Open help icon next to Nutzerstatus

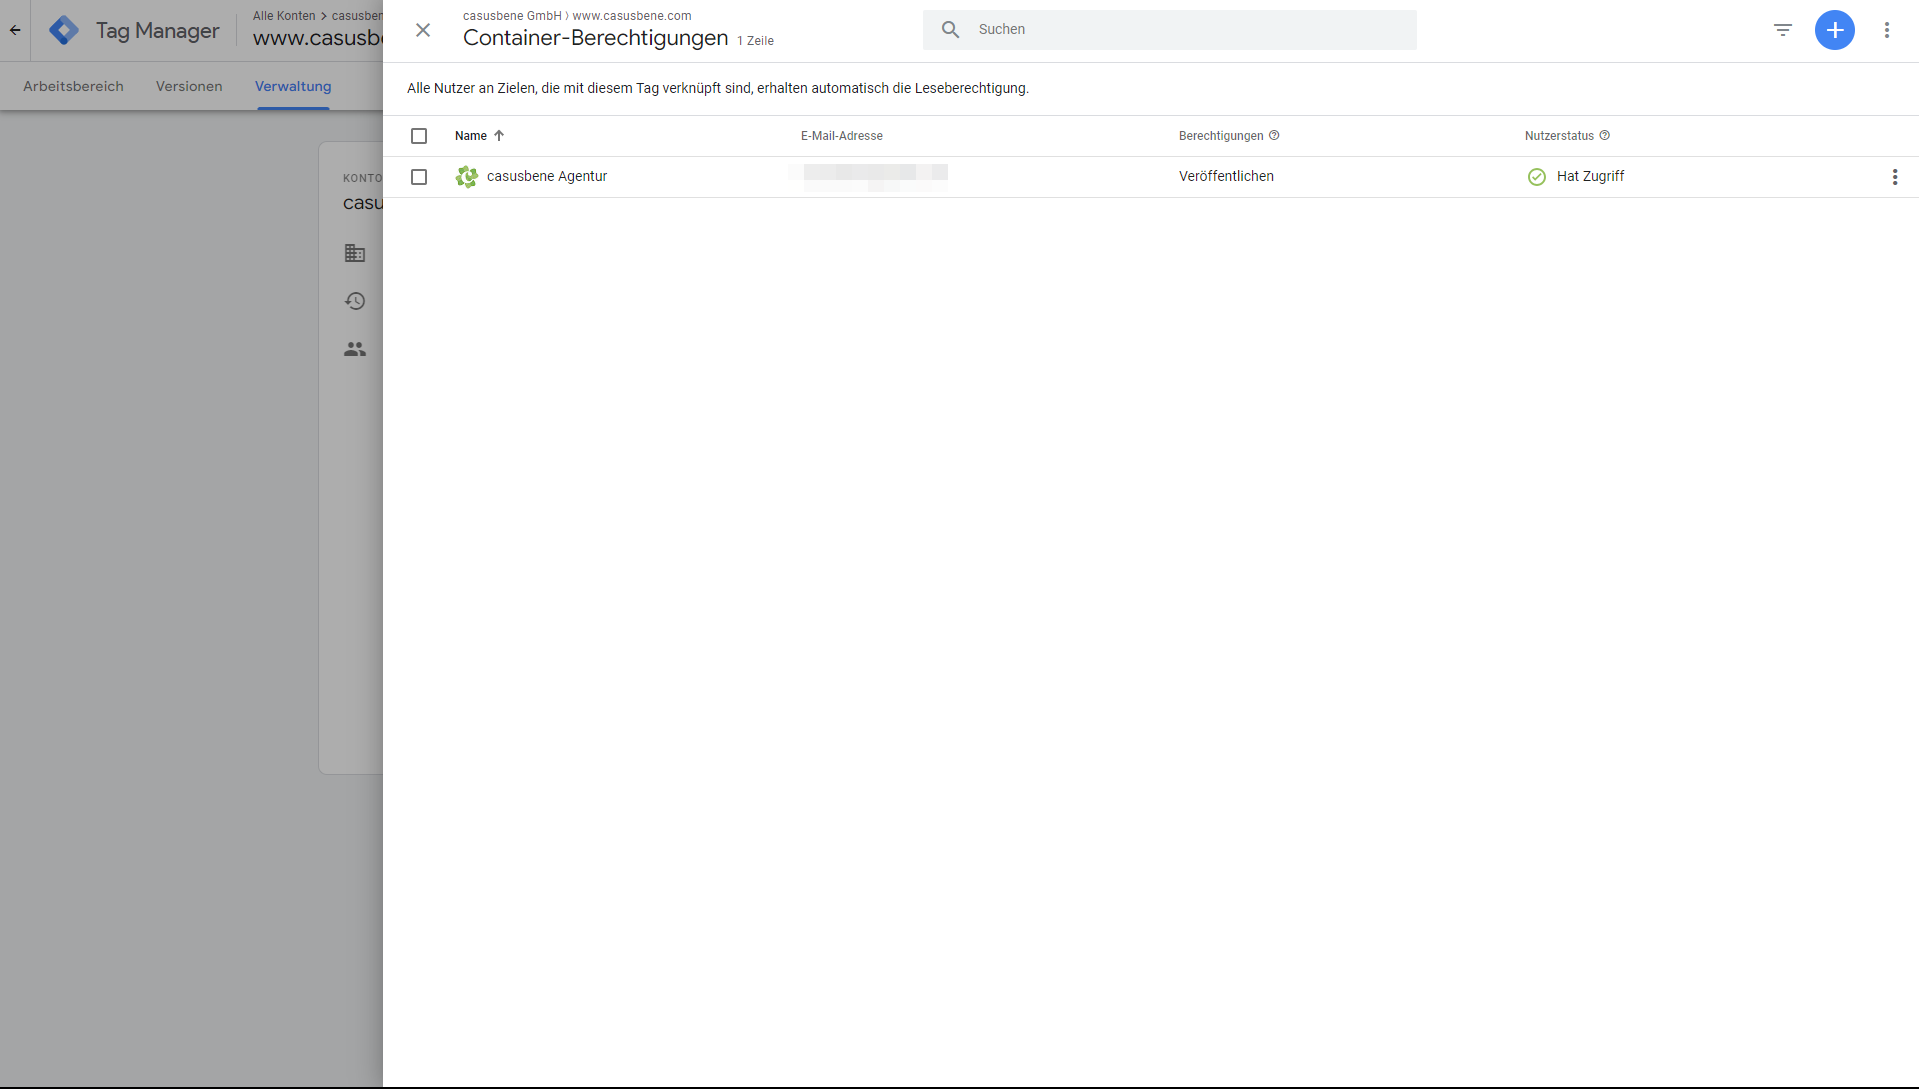point(1604,136)
